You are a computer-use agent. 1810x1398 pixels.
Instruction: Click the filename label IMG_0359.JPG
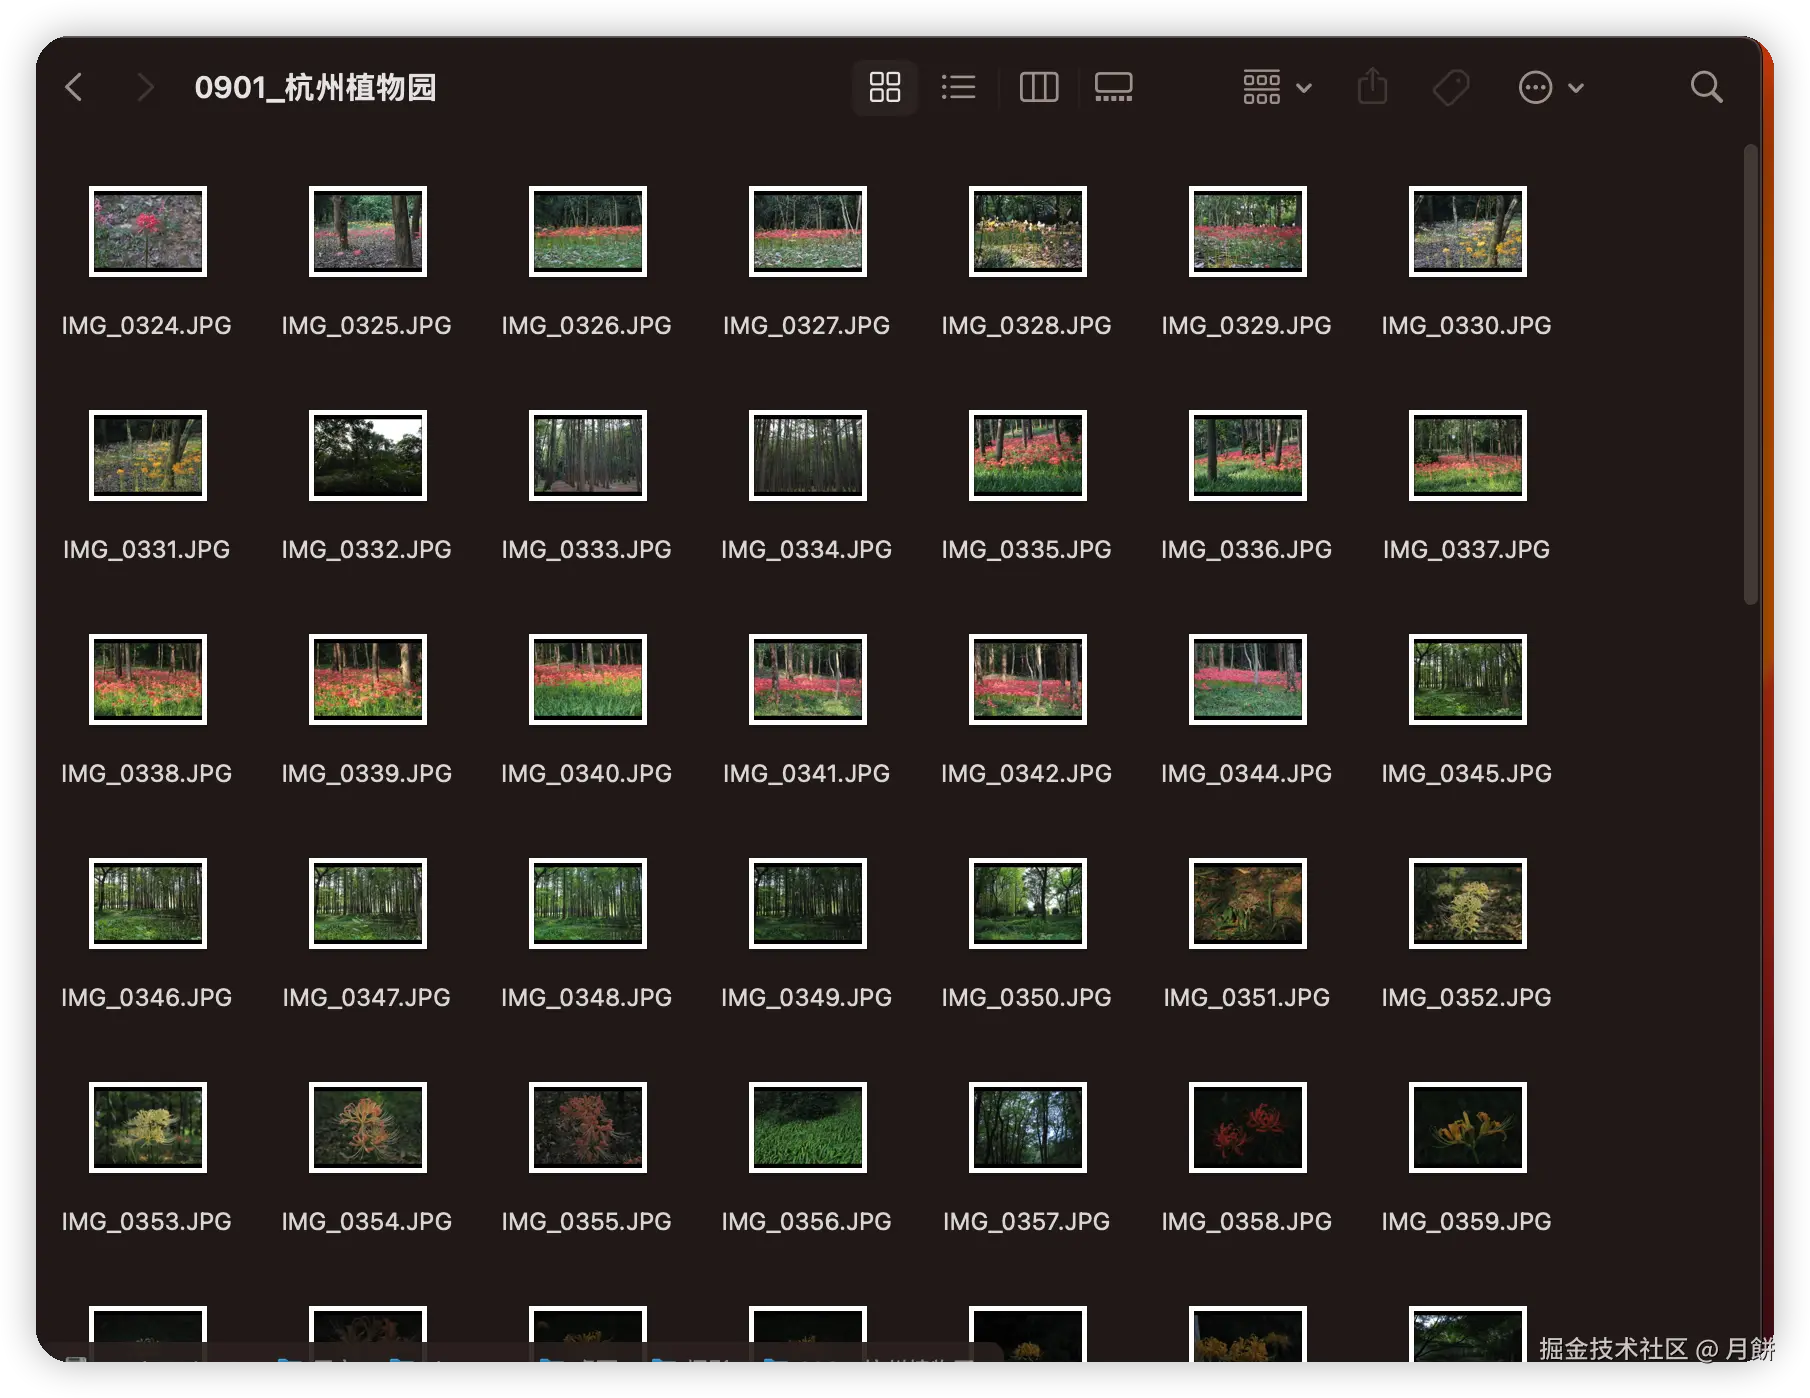(x=1467, y=1222)
